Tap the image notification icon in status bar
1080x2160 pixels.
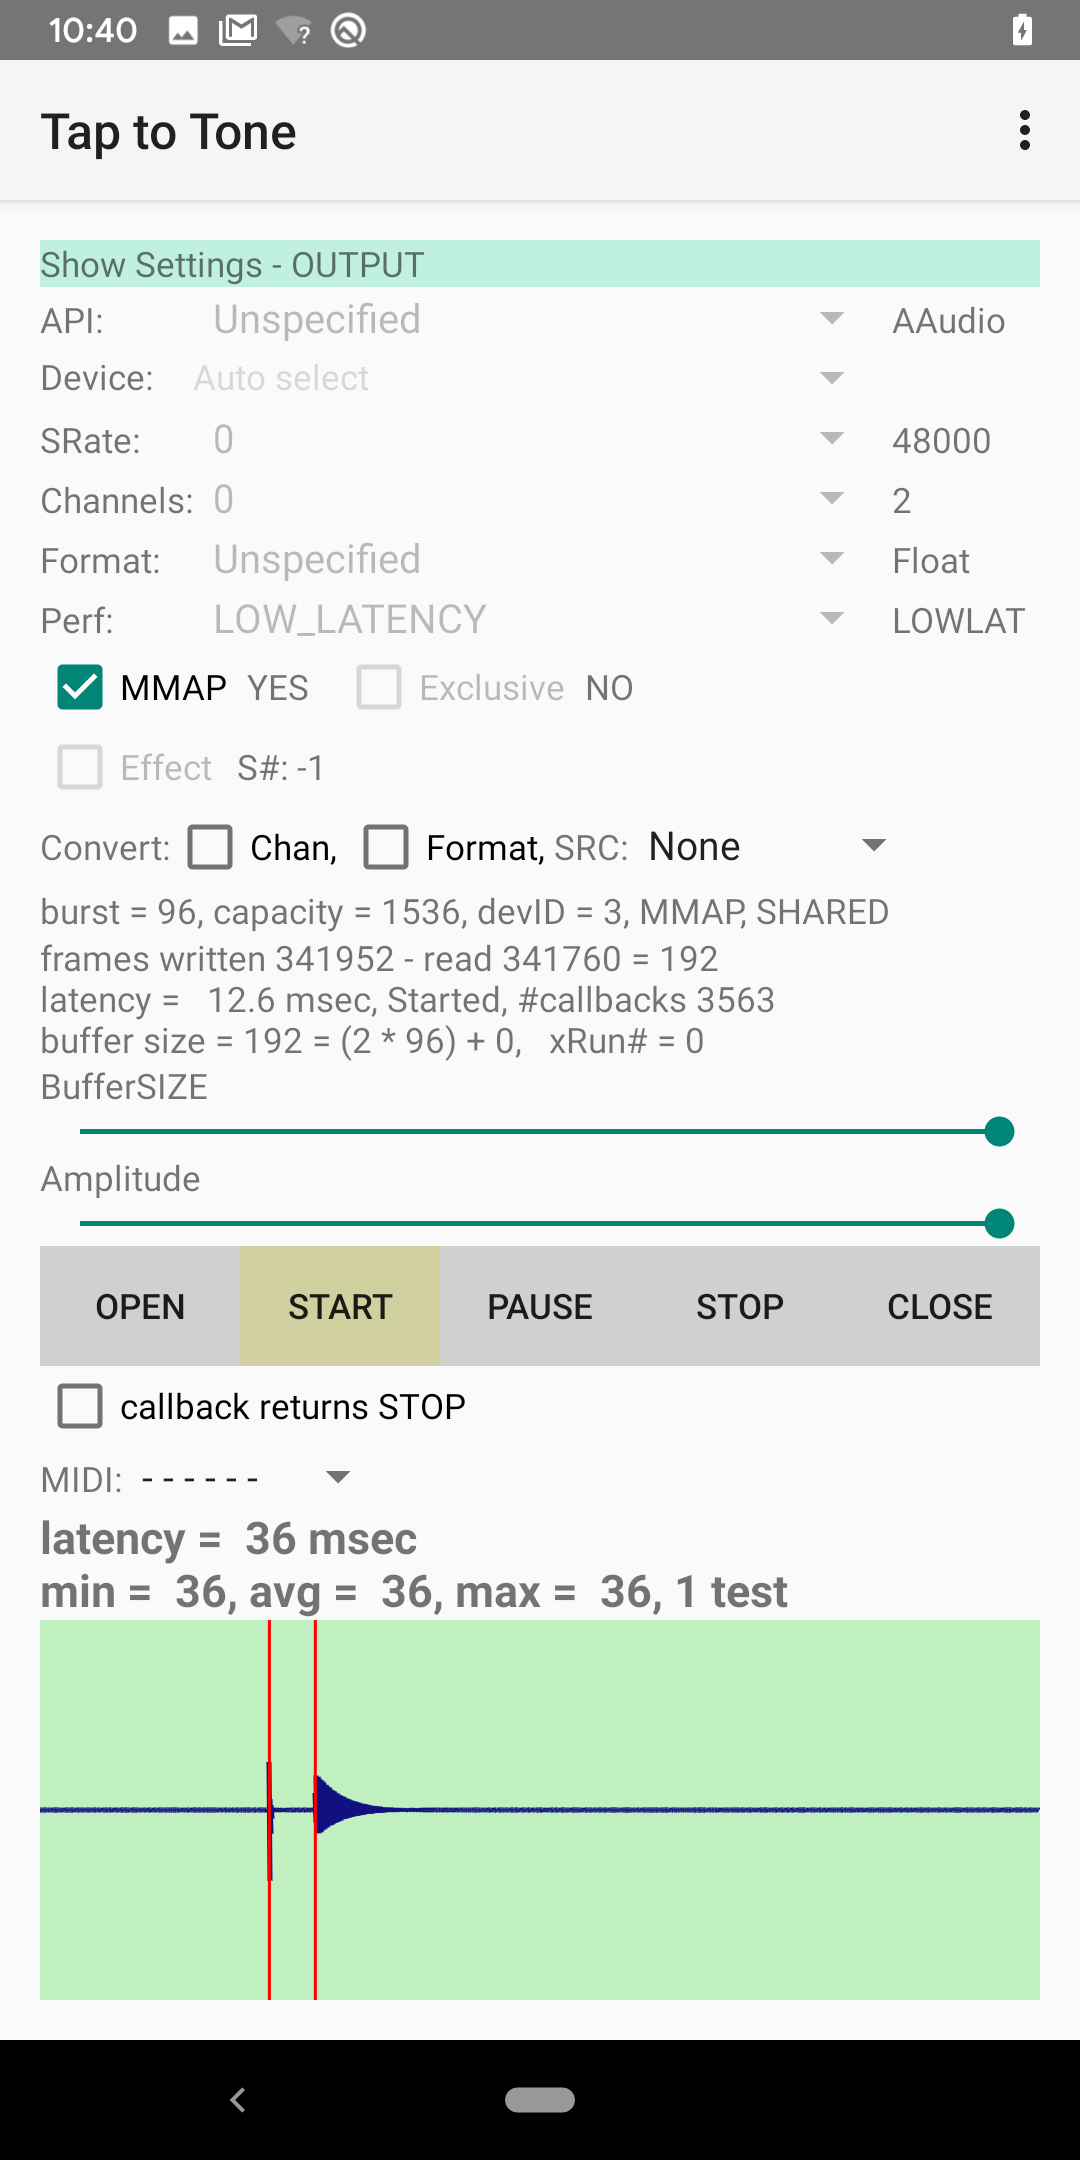click(x=183, y=31)
